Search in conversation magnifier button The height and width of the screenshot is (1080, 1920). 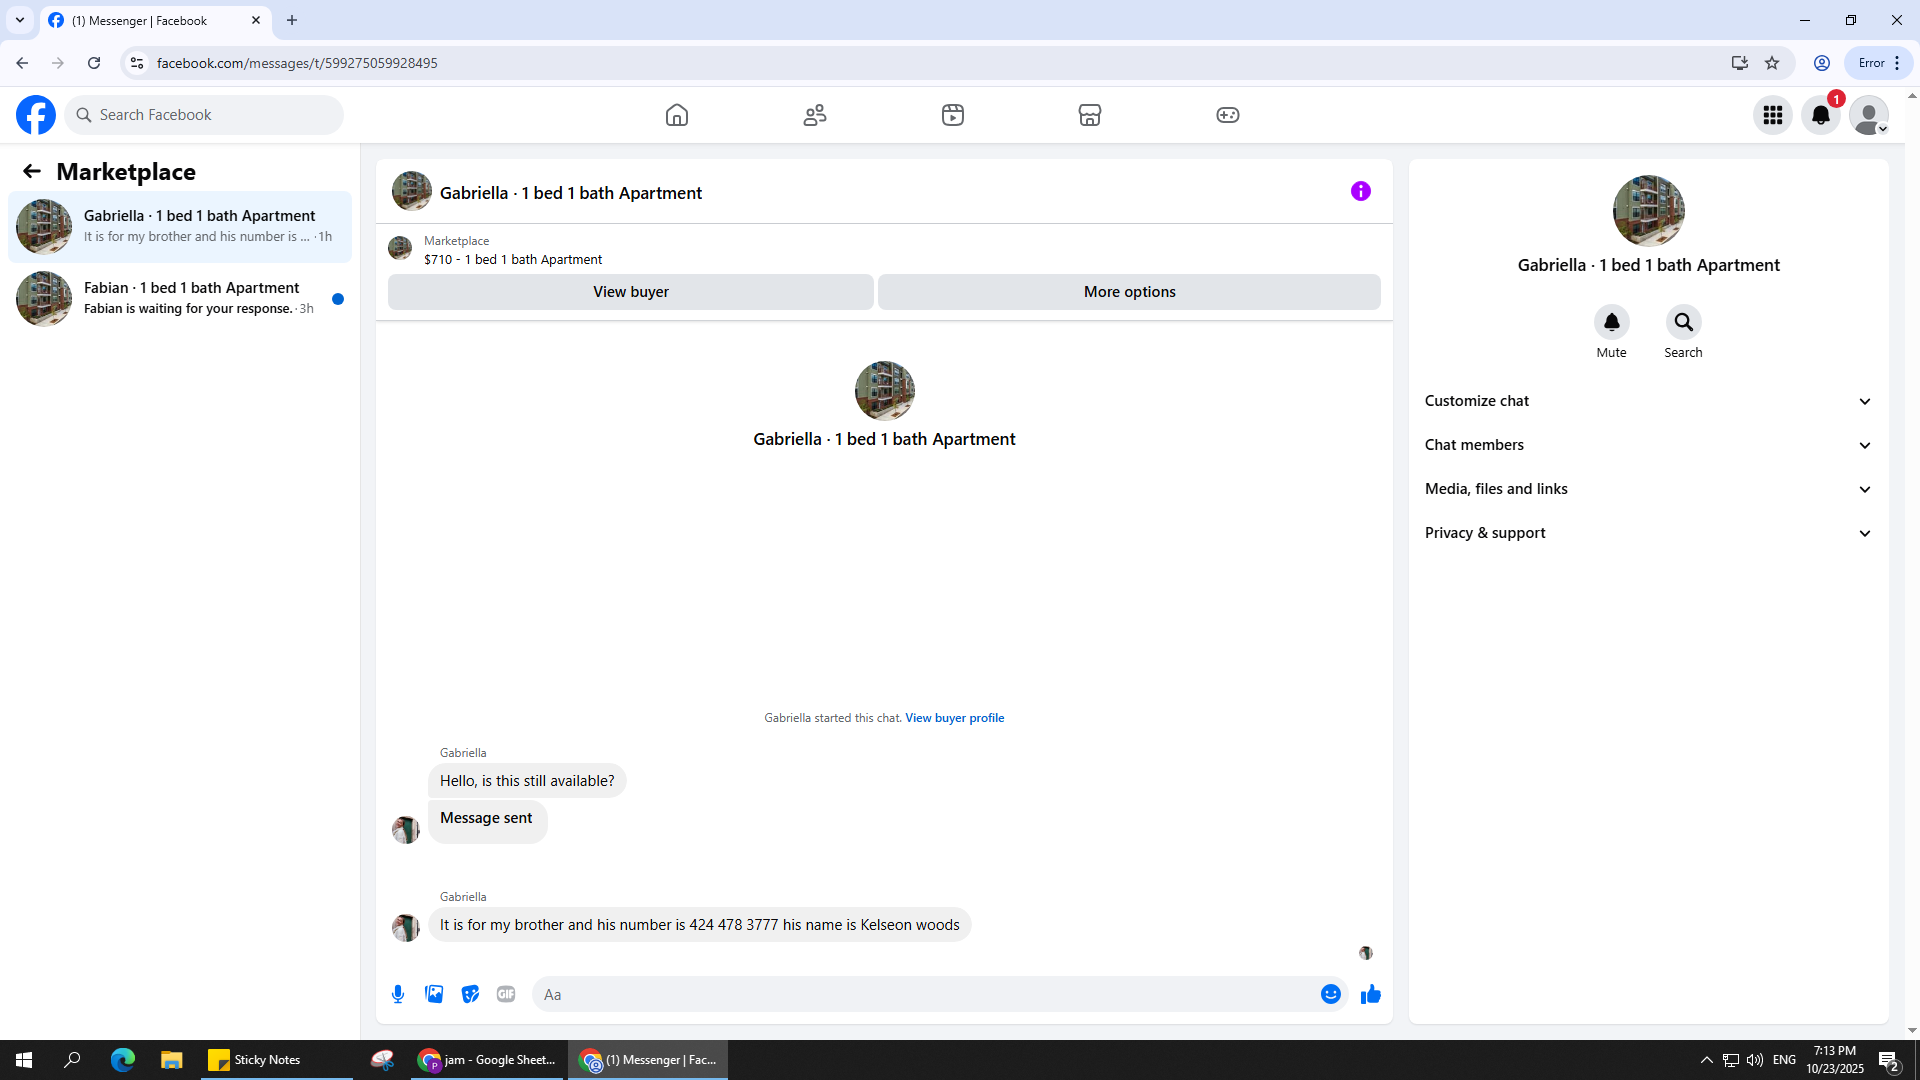(x=1683, y=322)
